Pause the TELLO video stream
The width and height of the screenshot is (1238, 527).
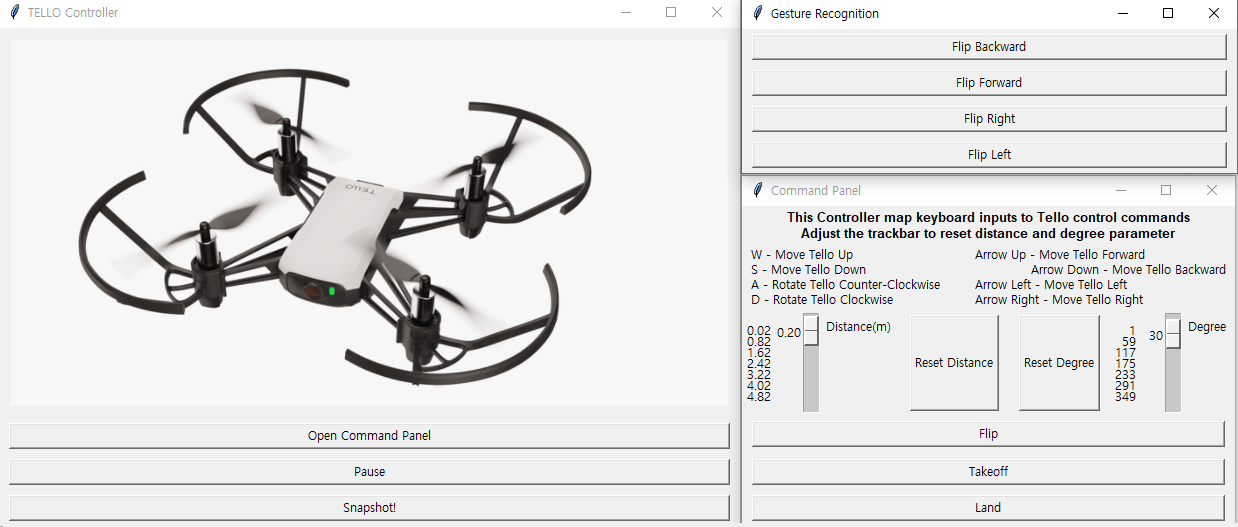point(369,472)
